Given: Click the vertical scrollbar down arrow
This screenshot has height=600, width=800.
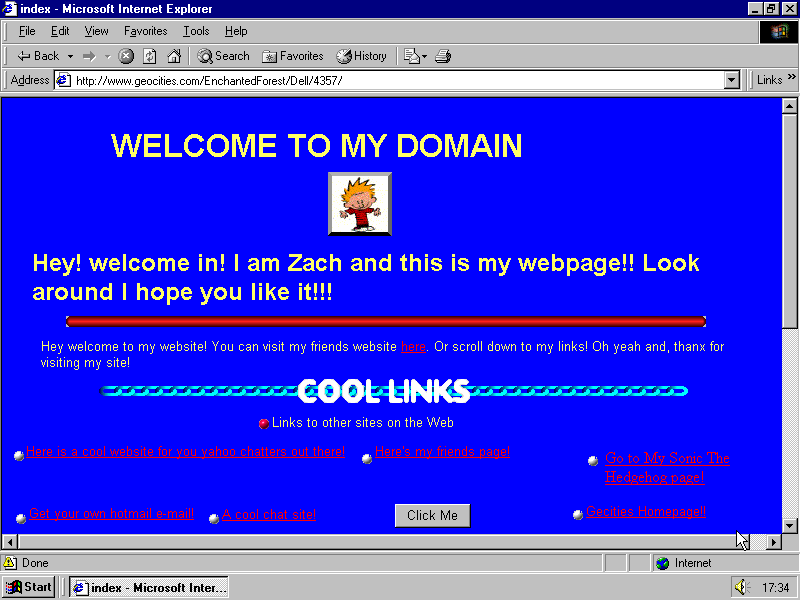Looking at the screenshot, I should pos(789,525).
